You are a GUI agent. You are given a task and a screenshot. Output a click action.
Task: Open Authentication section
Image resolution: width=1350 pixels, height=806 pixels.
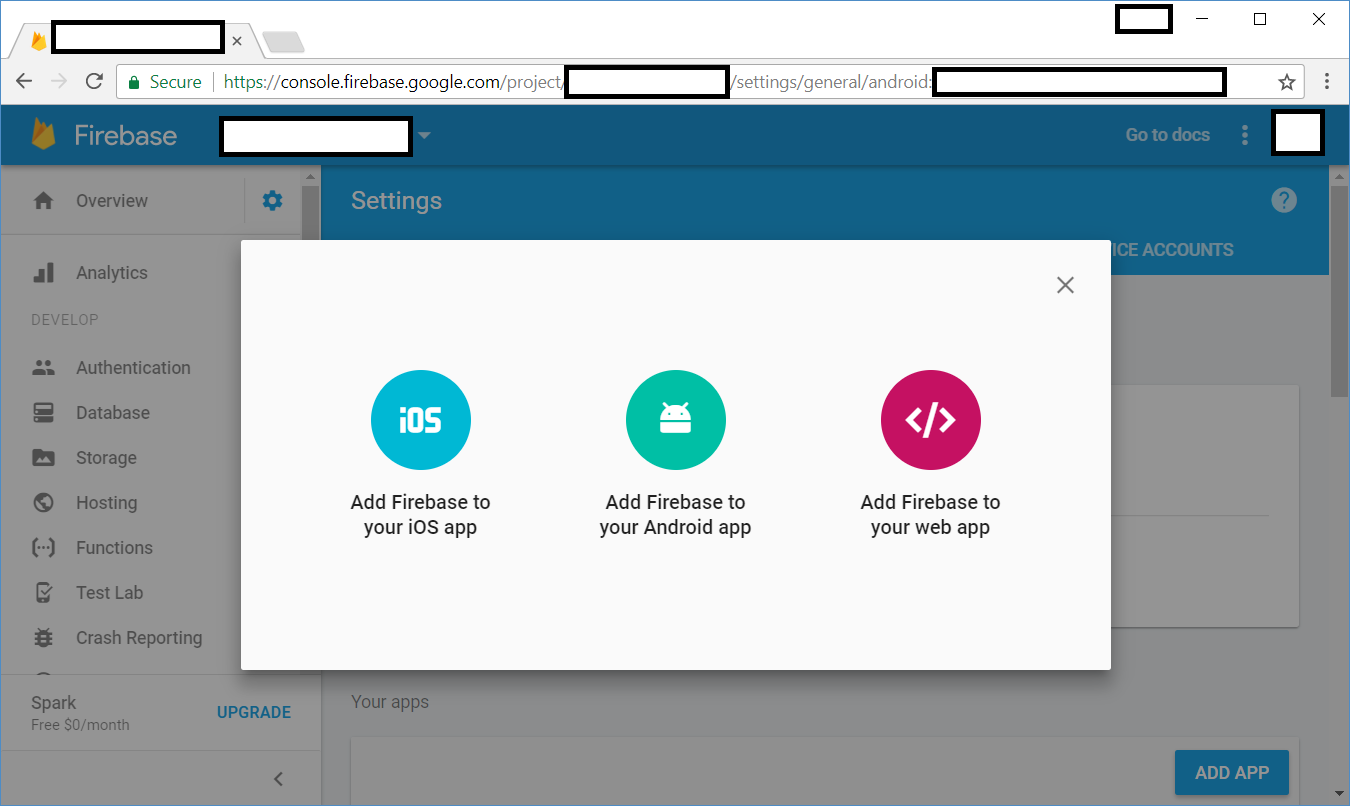(x=133, y=368)
